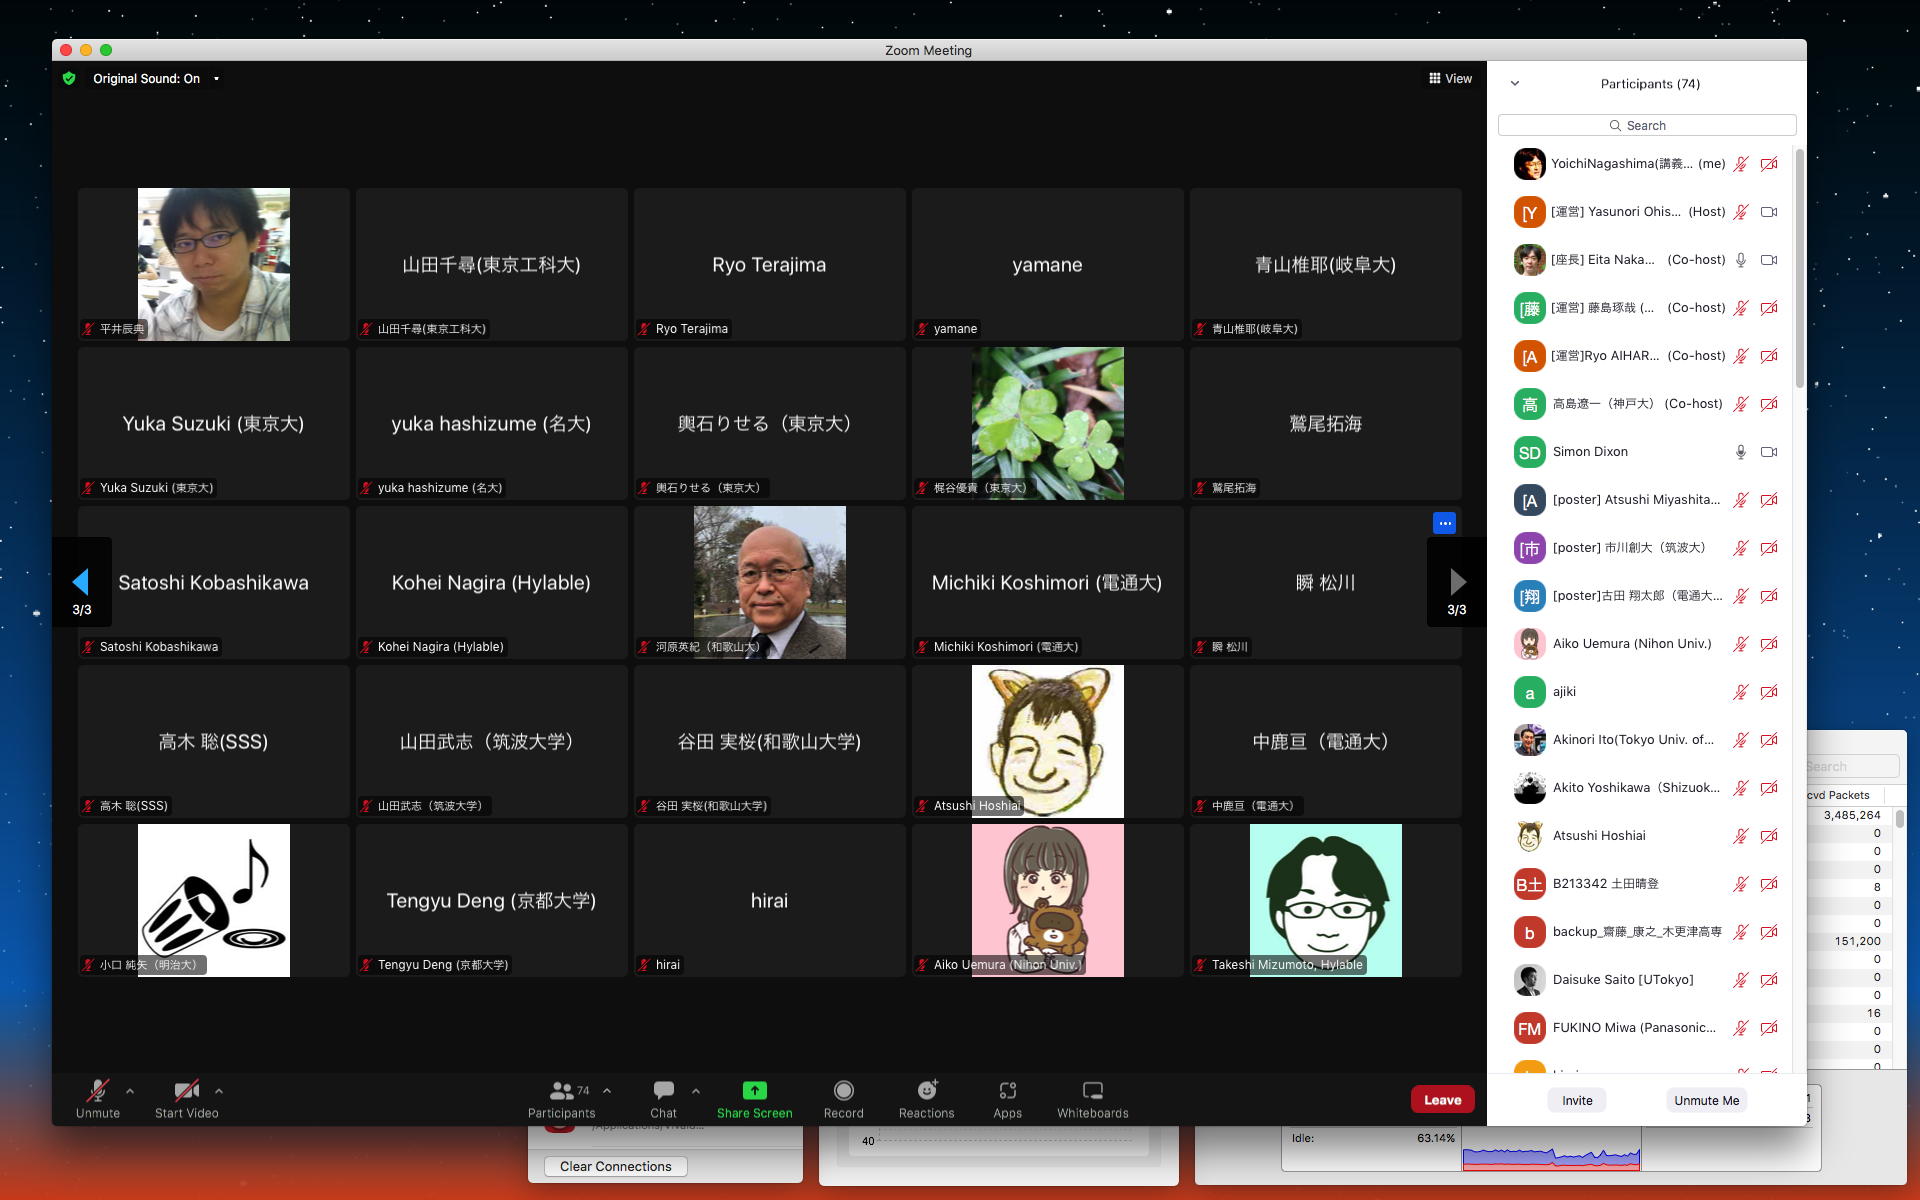
Task: Click the participants Search field
Action: [1646, 125]
